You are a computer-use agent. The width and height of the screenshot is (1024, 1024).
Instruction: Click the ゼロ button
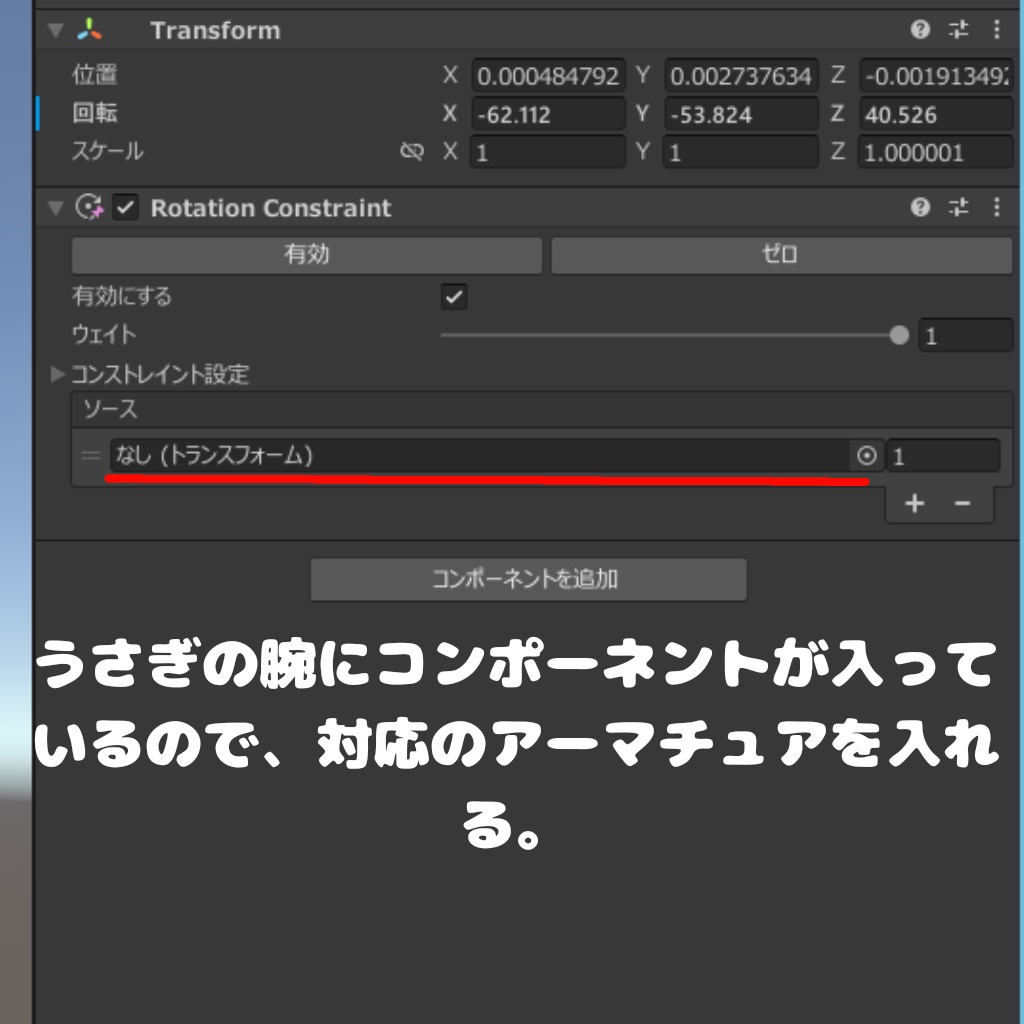pyautogui.click(x=782, y=255)
